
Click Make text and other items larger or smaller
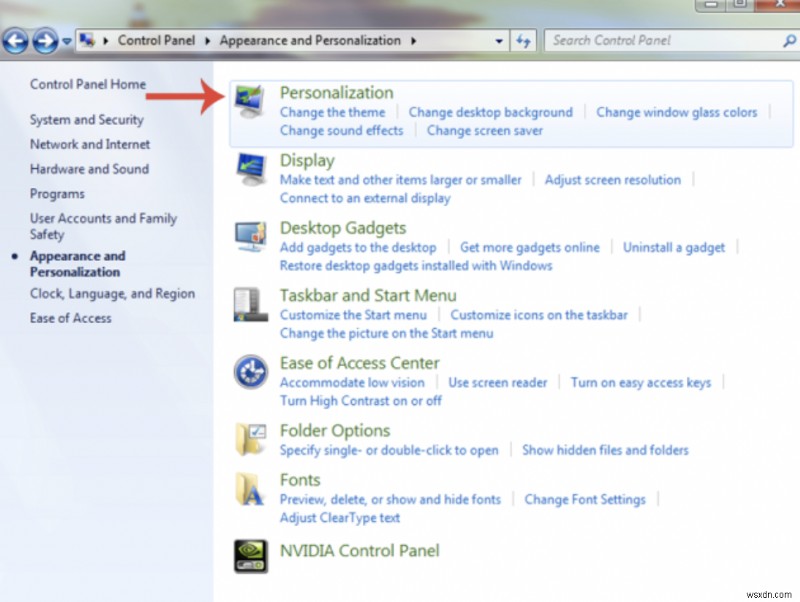401,180
